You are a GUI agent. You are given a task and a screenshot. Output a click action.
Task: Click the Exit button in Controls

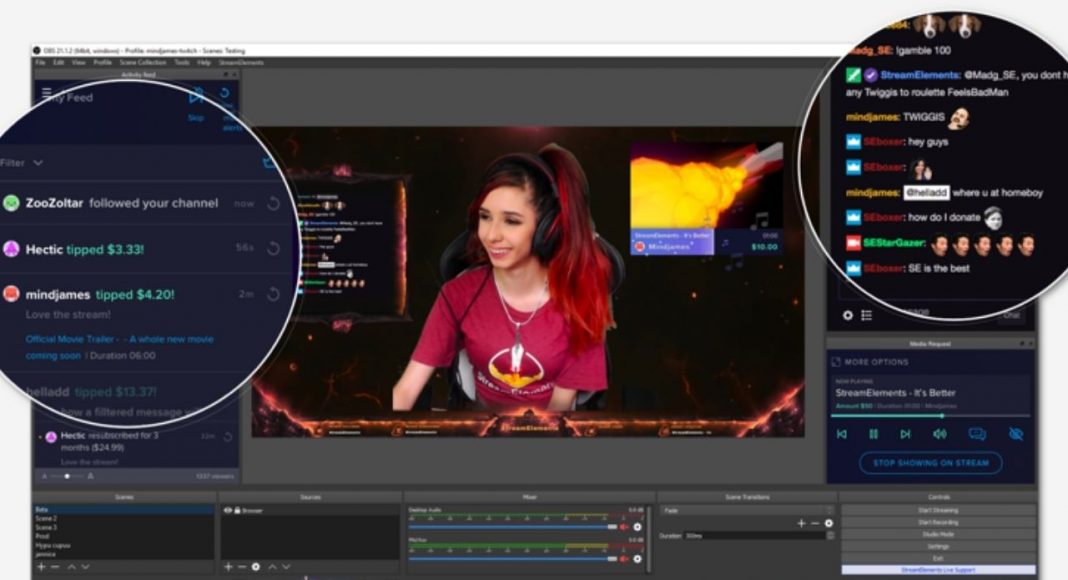(x=938, y=558)
